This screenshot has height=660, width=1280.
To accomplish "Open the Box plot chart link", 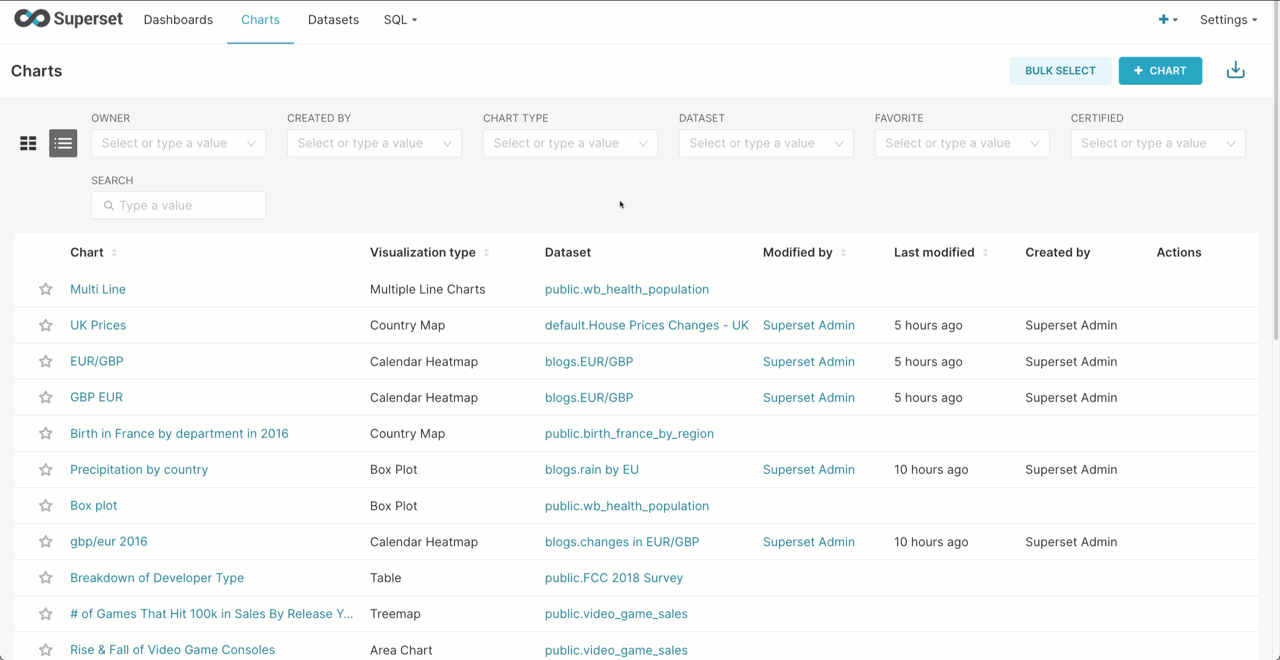I will 94,506.
